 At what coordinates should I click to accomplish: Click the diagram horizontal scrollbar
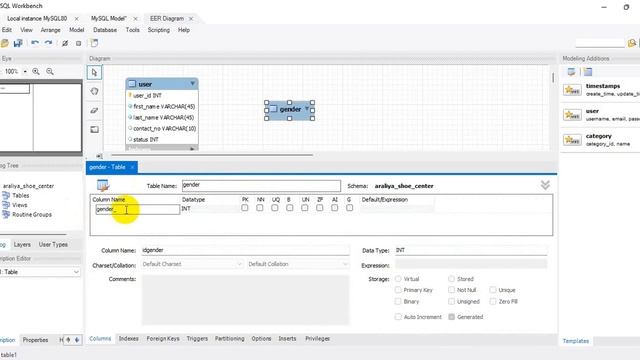pos(212,155)
